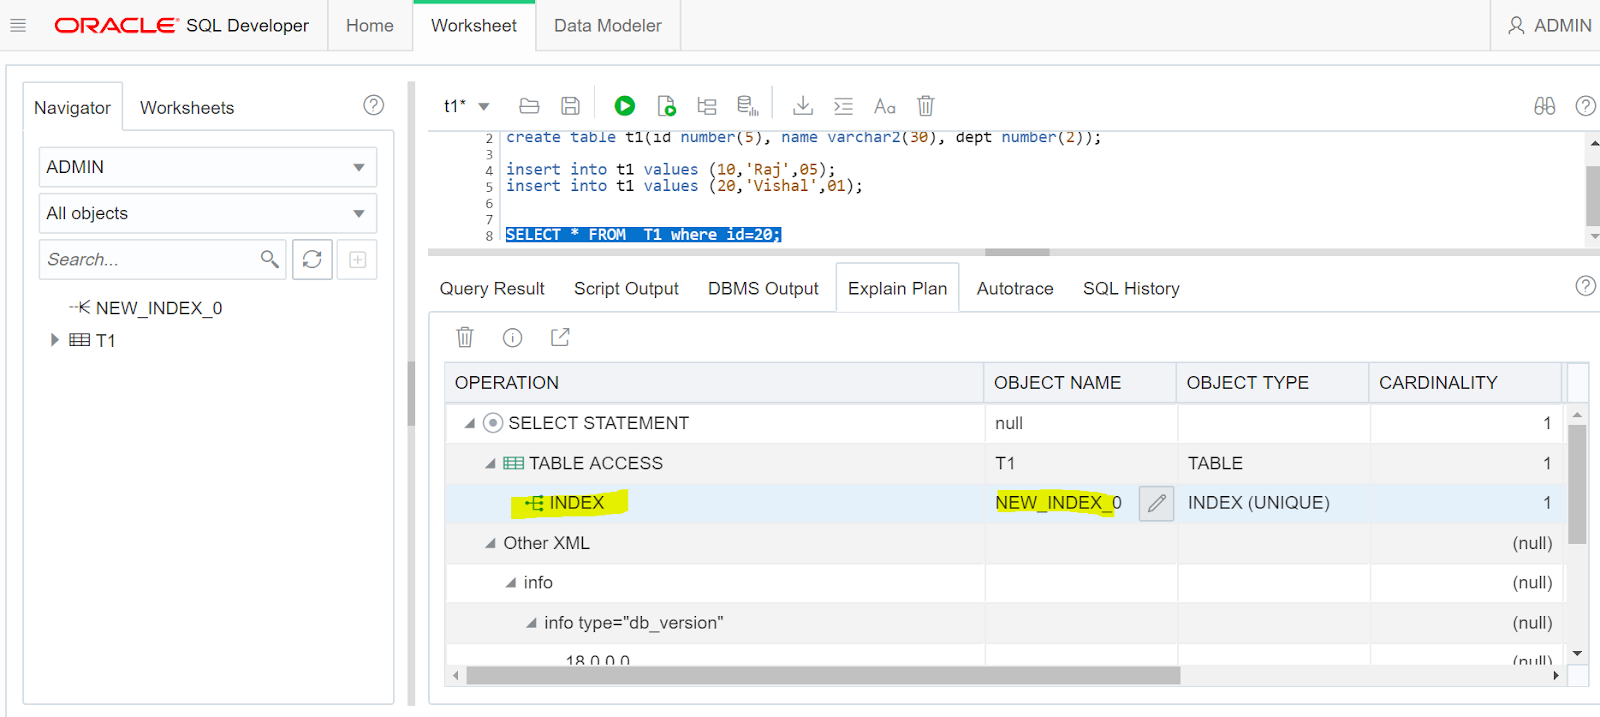Run statement with the green play button
The image size is (1600, 717).
click(x=625, y=106)
